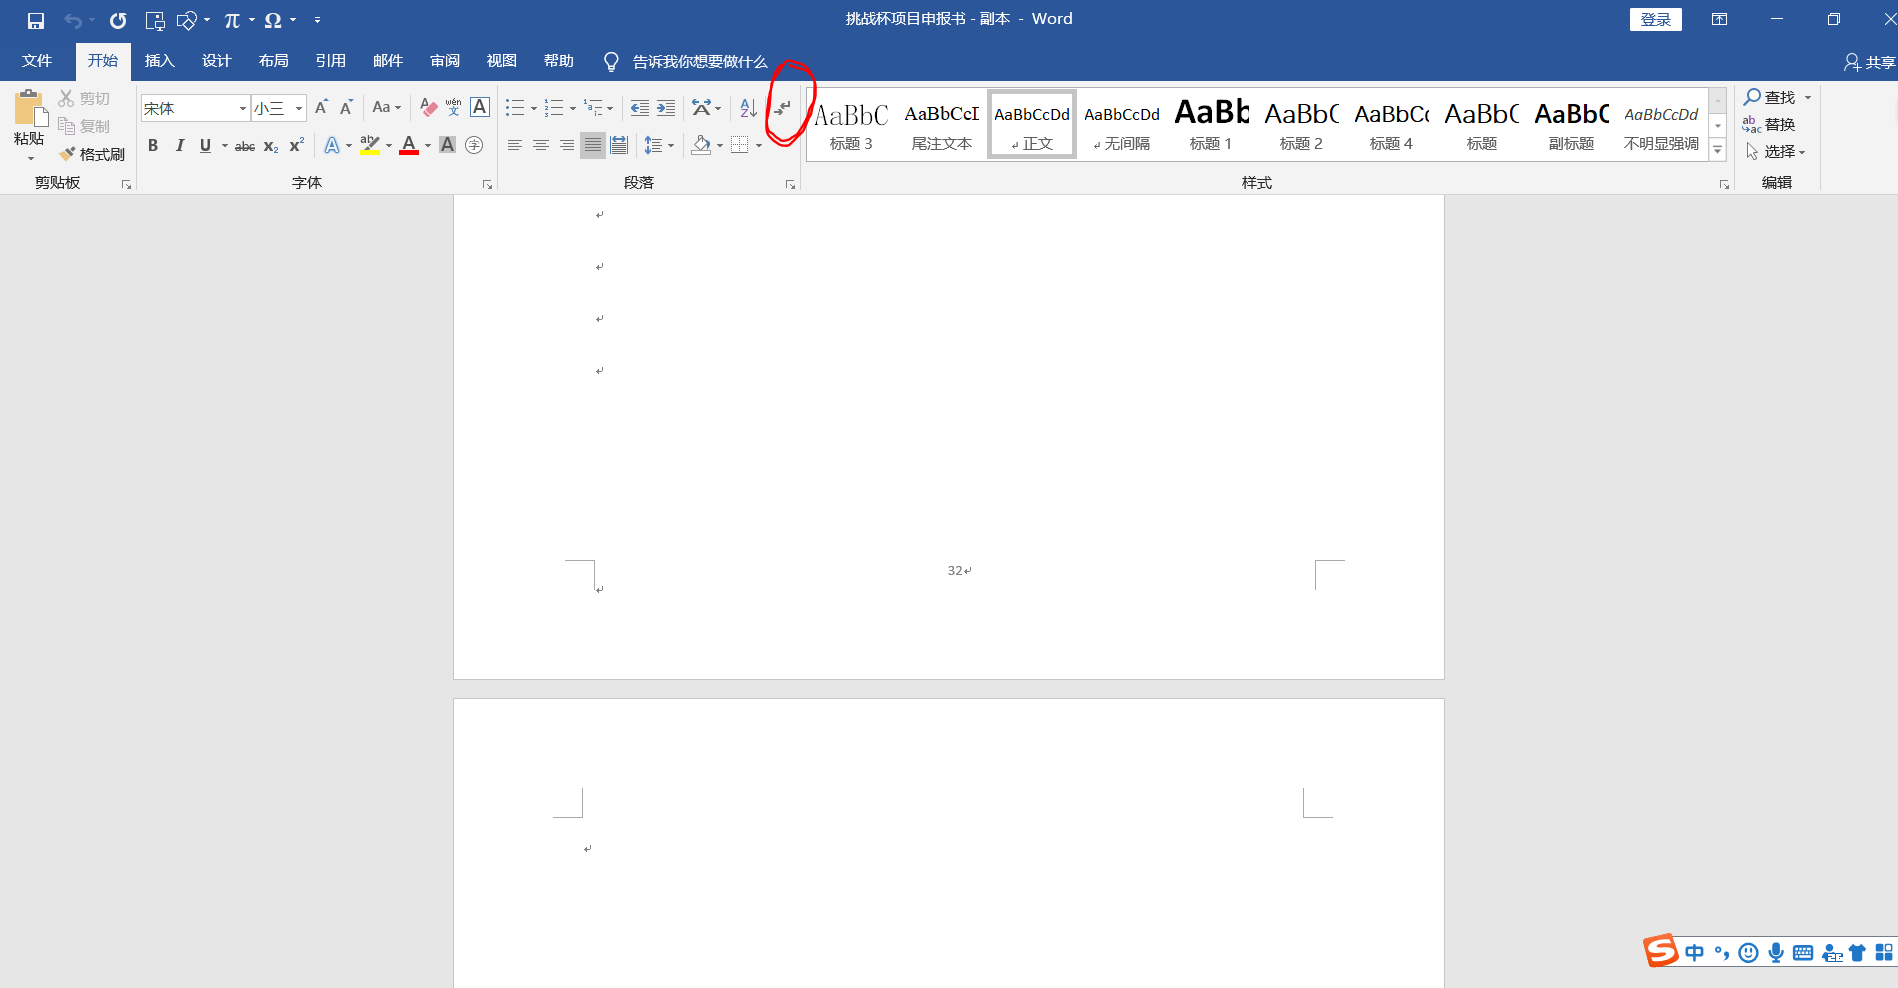Switch to the Design (设计) tab
Viewport: 1898px width, 988px height.
[x=217, y=61]
